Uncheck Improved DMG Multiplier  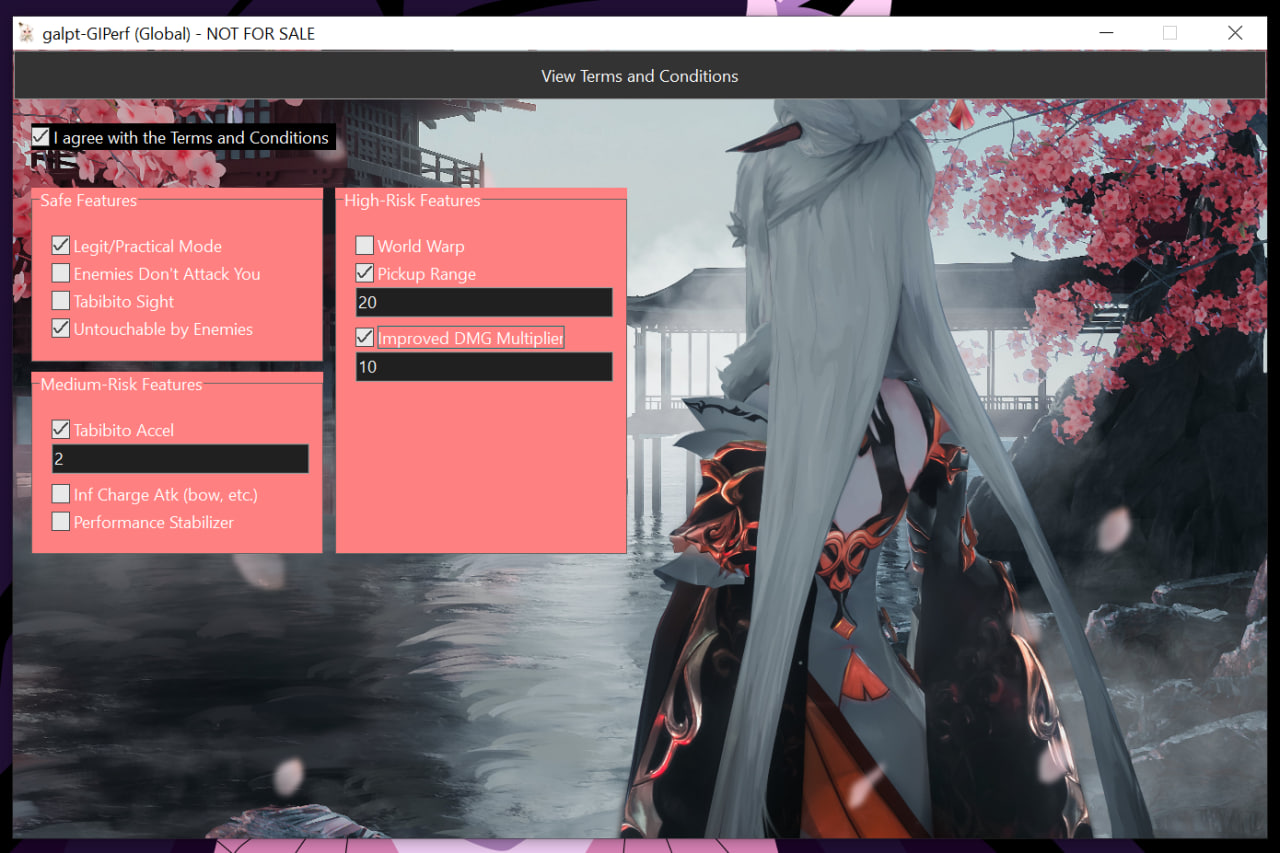tap(365, 338)
